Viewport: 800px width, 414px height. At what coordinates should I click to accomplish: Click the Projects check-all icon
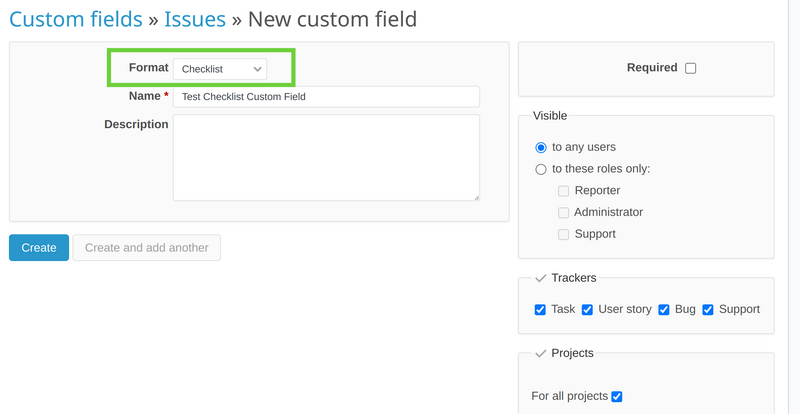pos(541,354)
